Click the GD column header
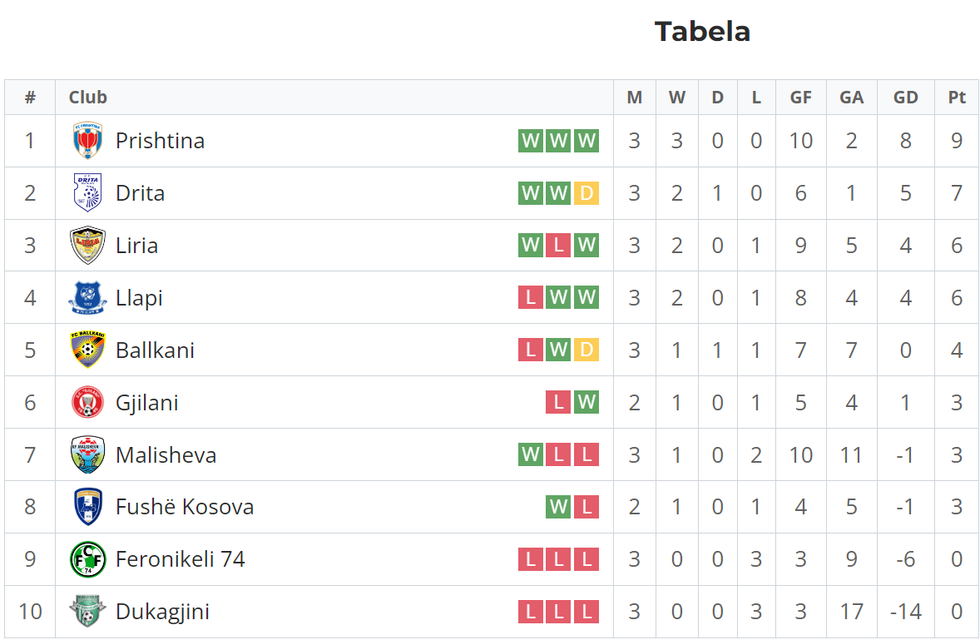This screenshot has height=641, width=980. coord(905,97)
